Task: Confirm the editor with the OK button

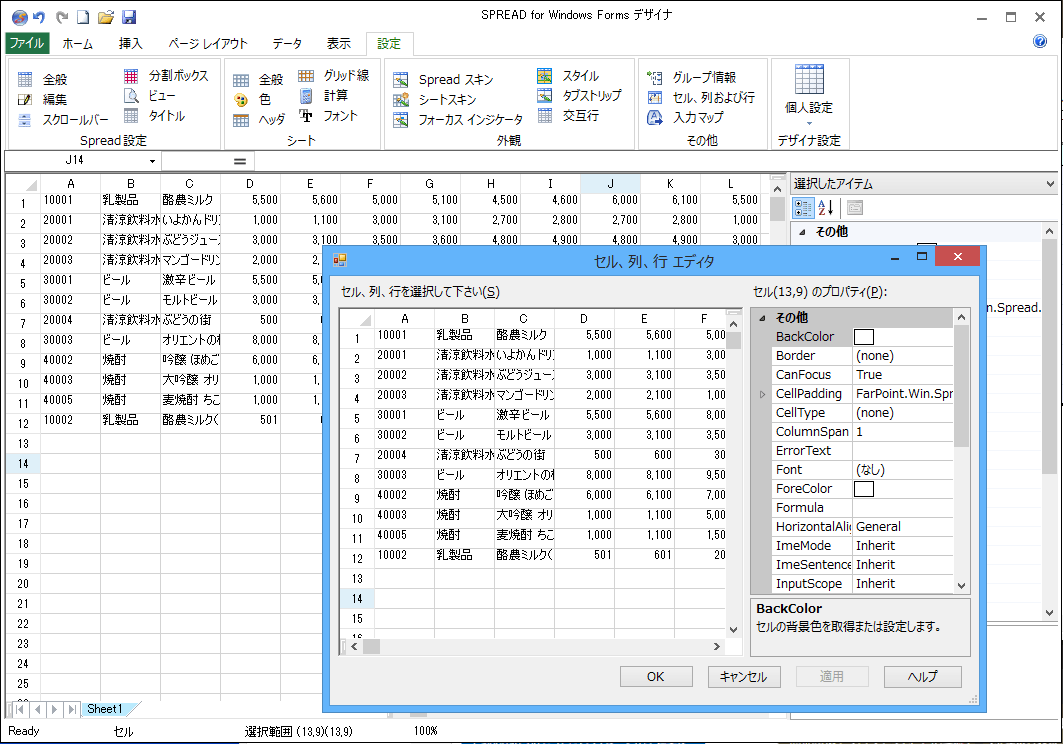Action: 655,676
